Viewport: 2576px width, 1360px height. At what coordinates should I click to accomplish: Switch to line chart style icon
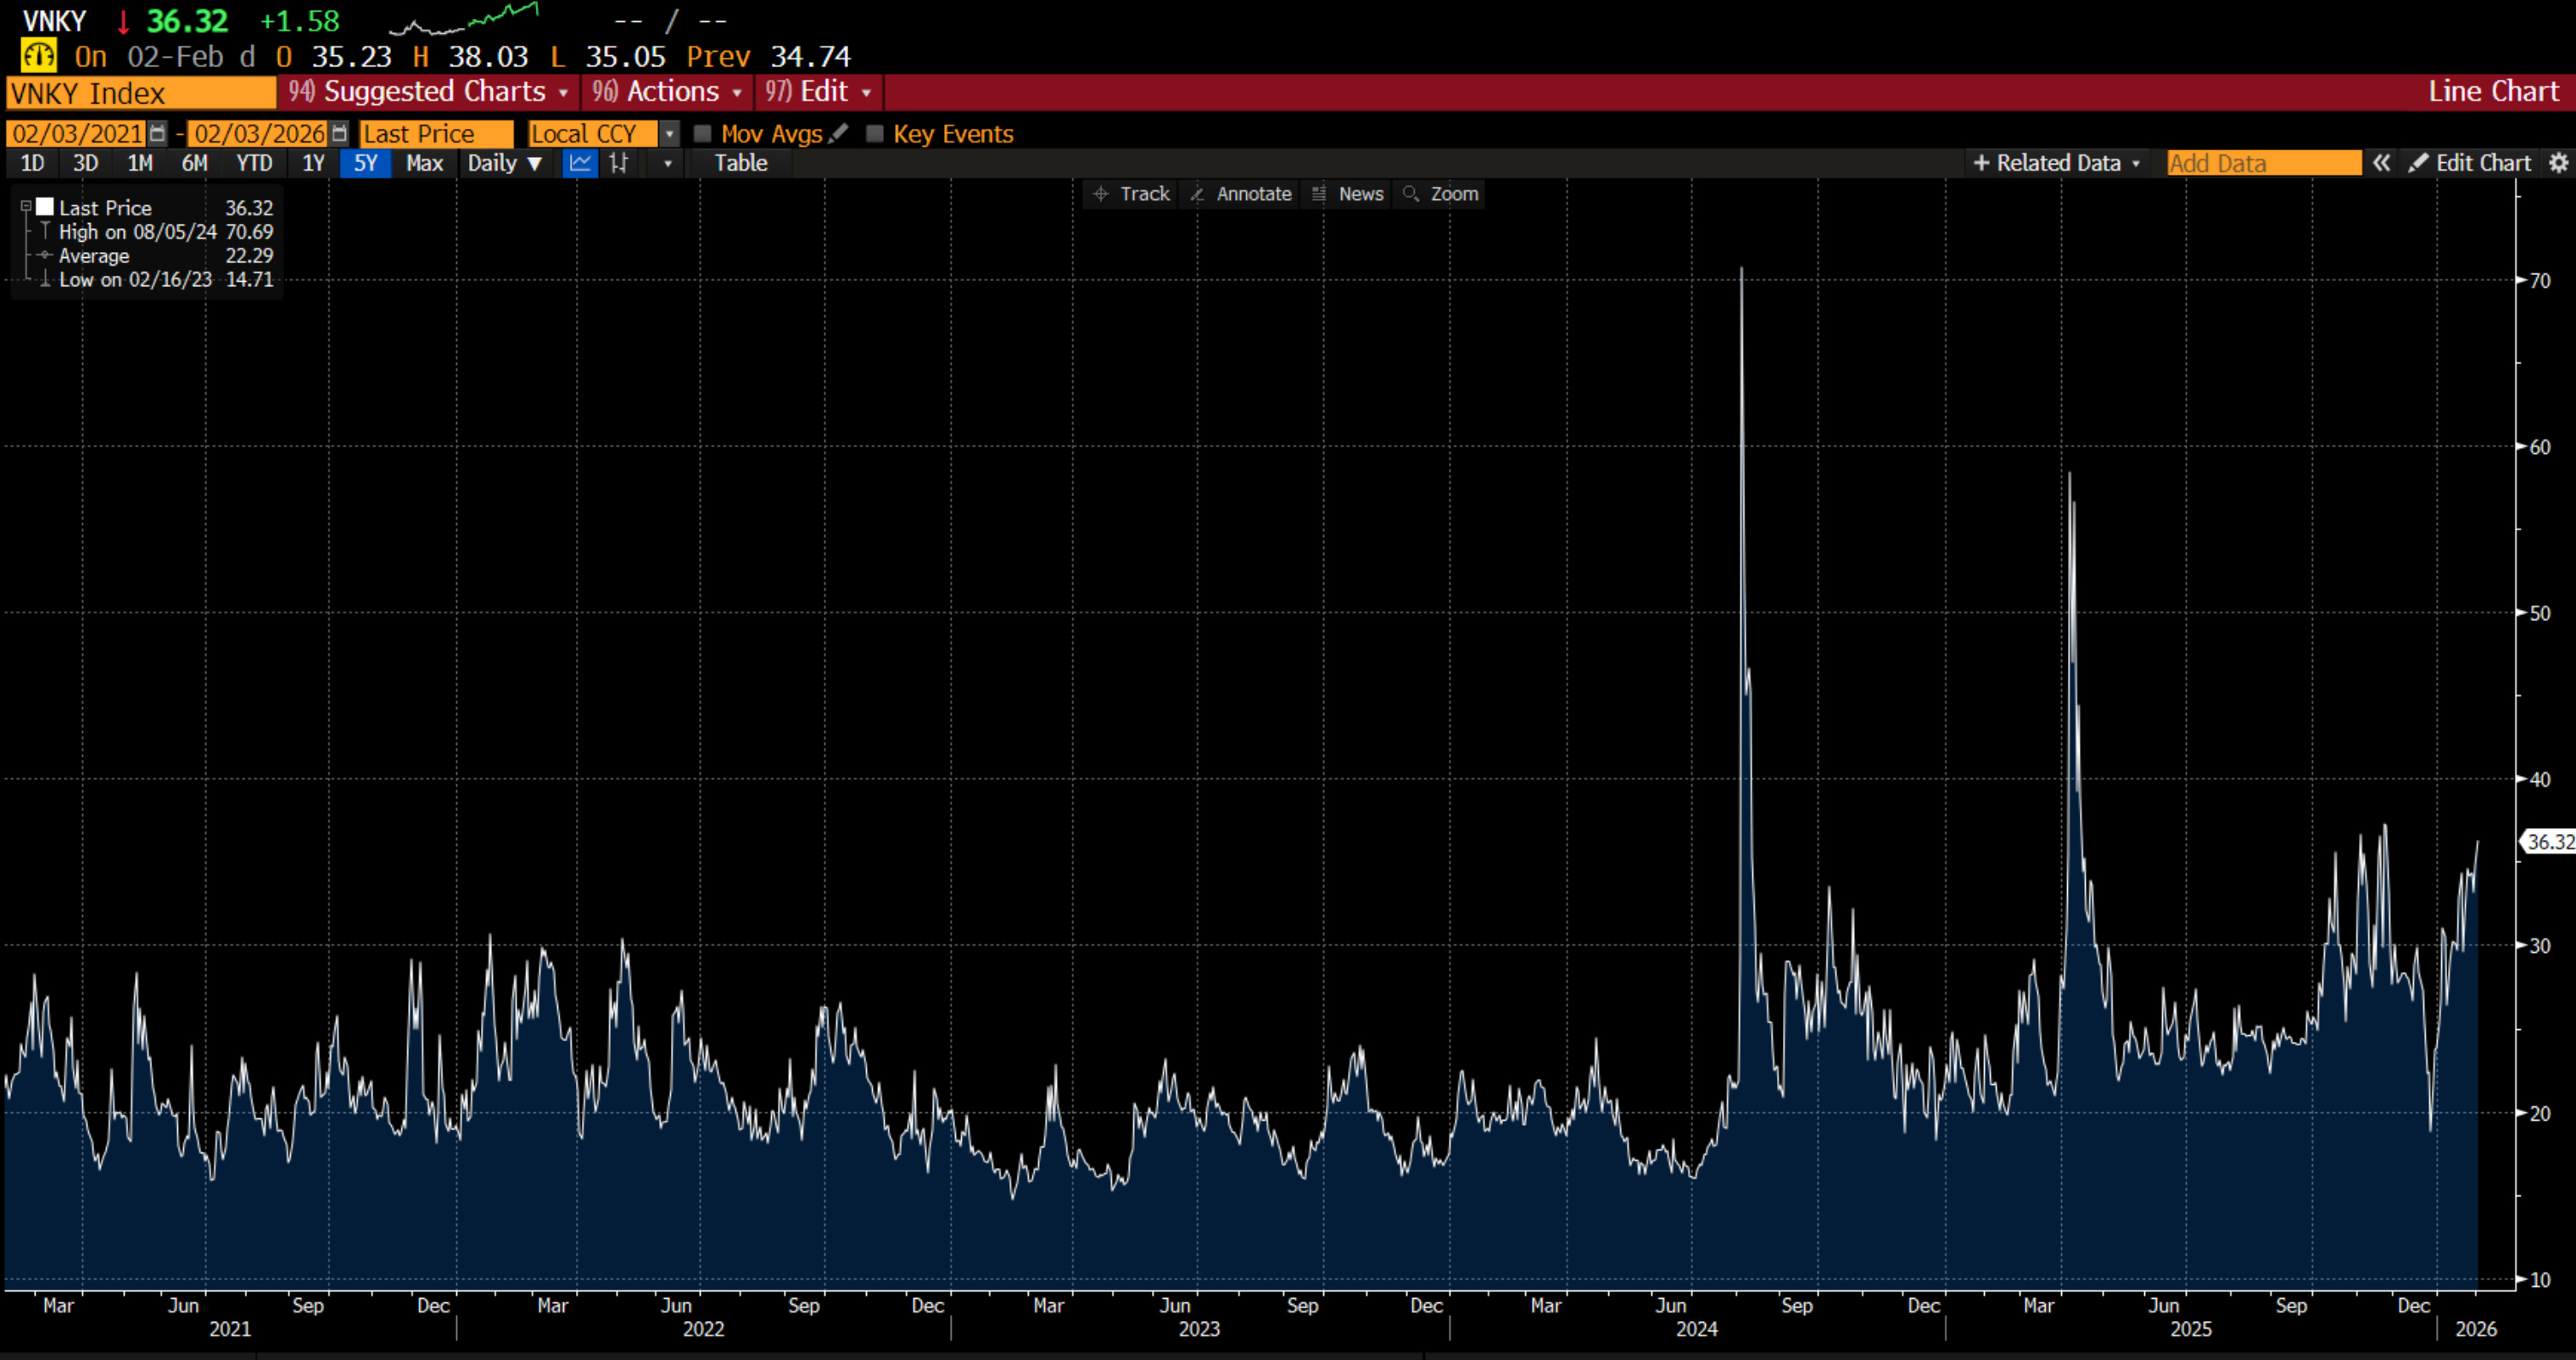580,163
